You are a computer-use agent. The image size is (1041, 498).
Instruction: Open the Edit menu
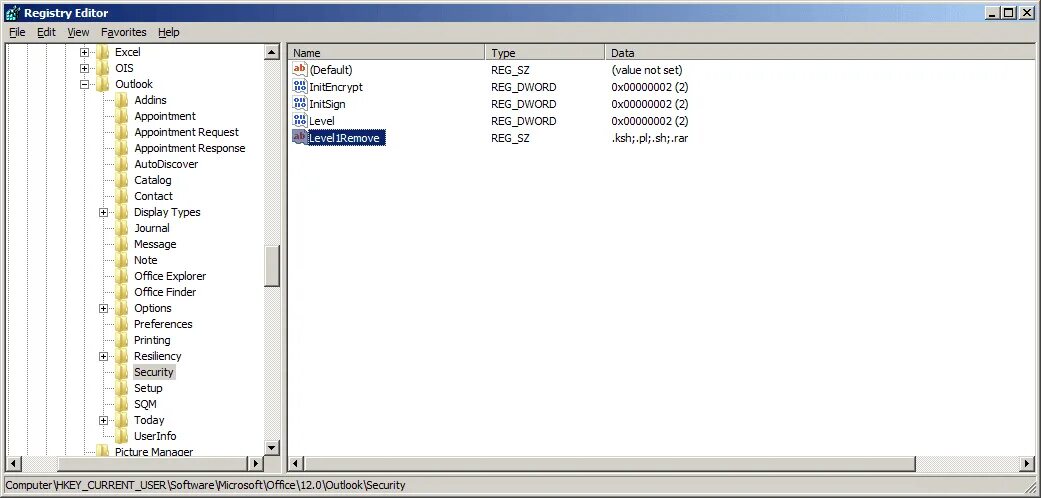click(46, 32)
